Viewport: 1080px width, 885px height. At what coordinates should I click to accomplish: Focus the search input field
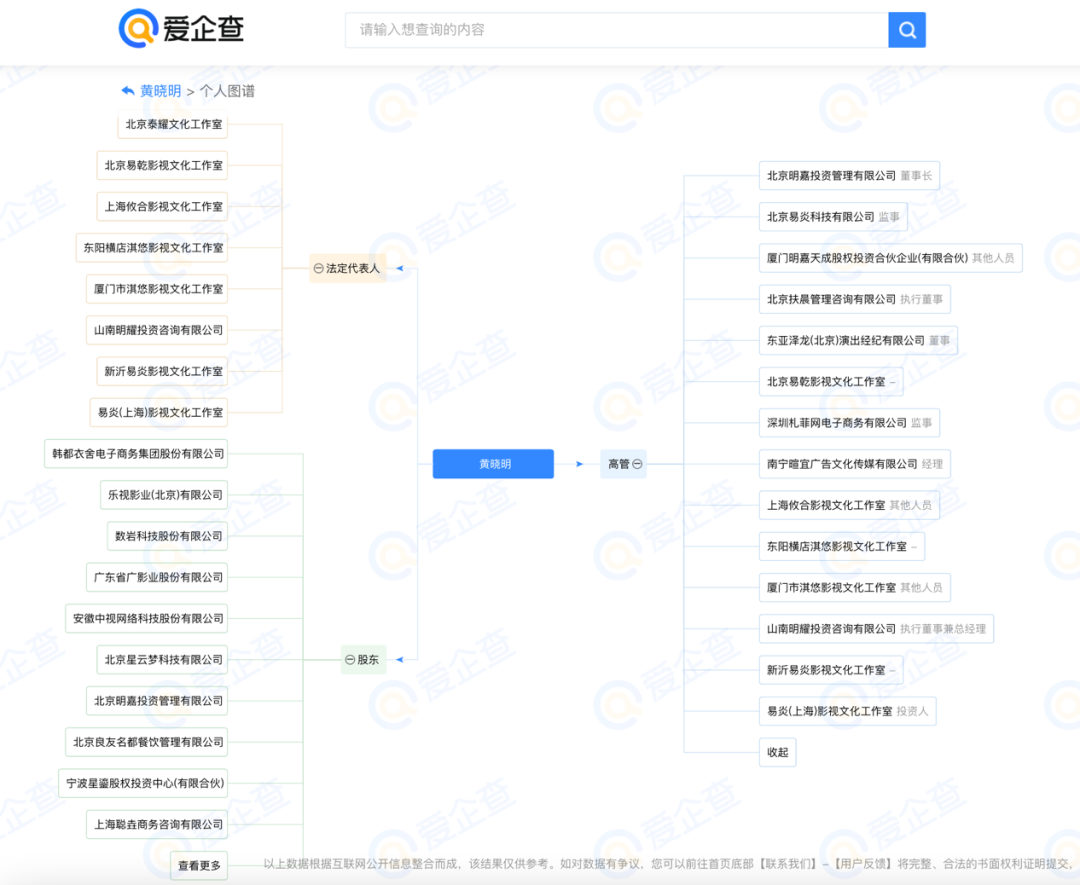(616, 30)
